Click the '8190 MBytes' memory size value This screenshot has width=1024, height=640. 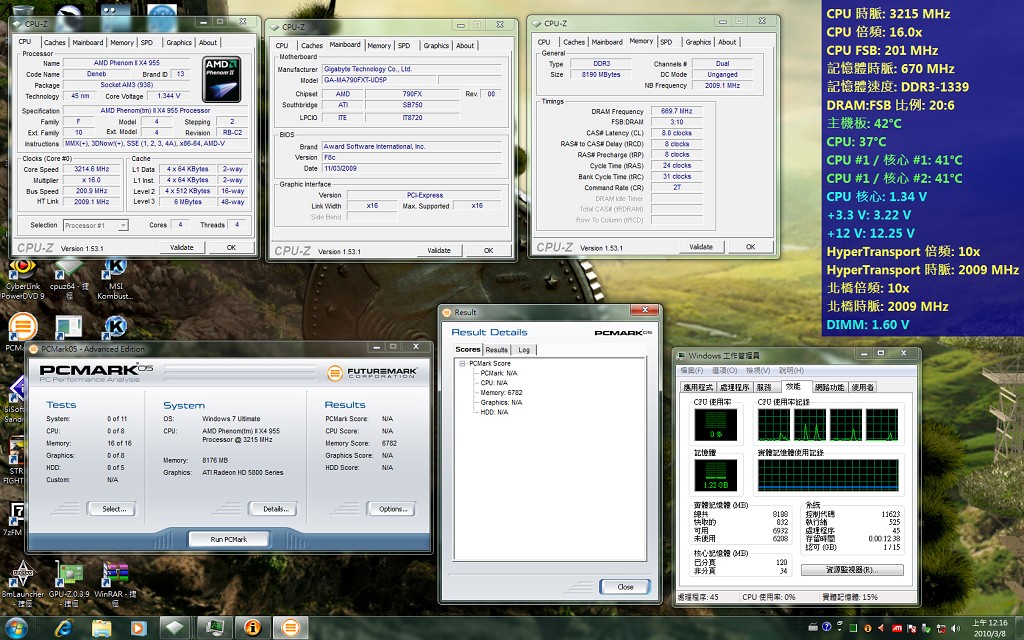tap(601, 74)
